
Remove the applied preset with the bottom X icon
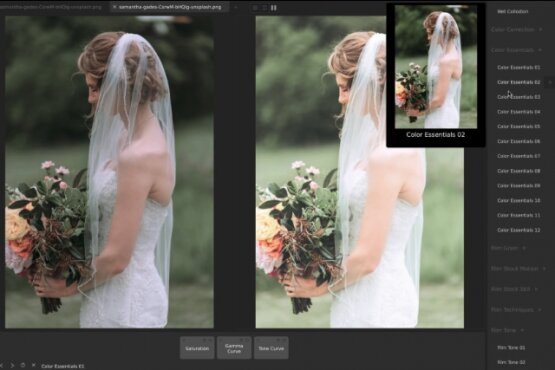[x=33, y=365]
